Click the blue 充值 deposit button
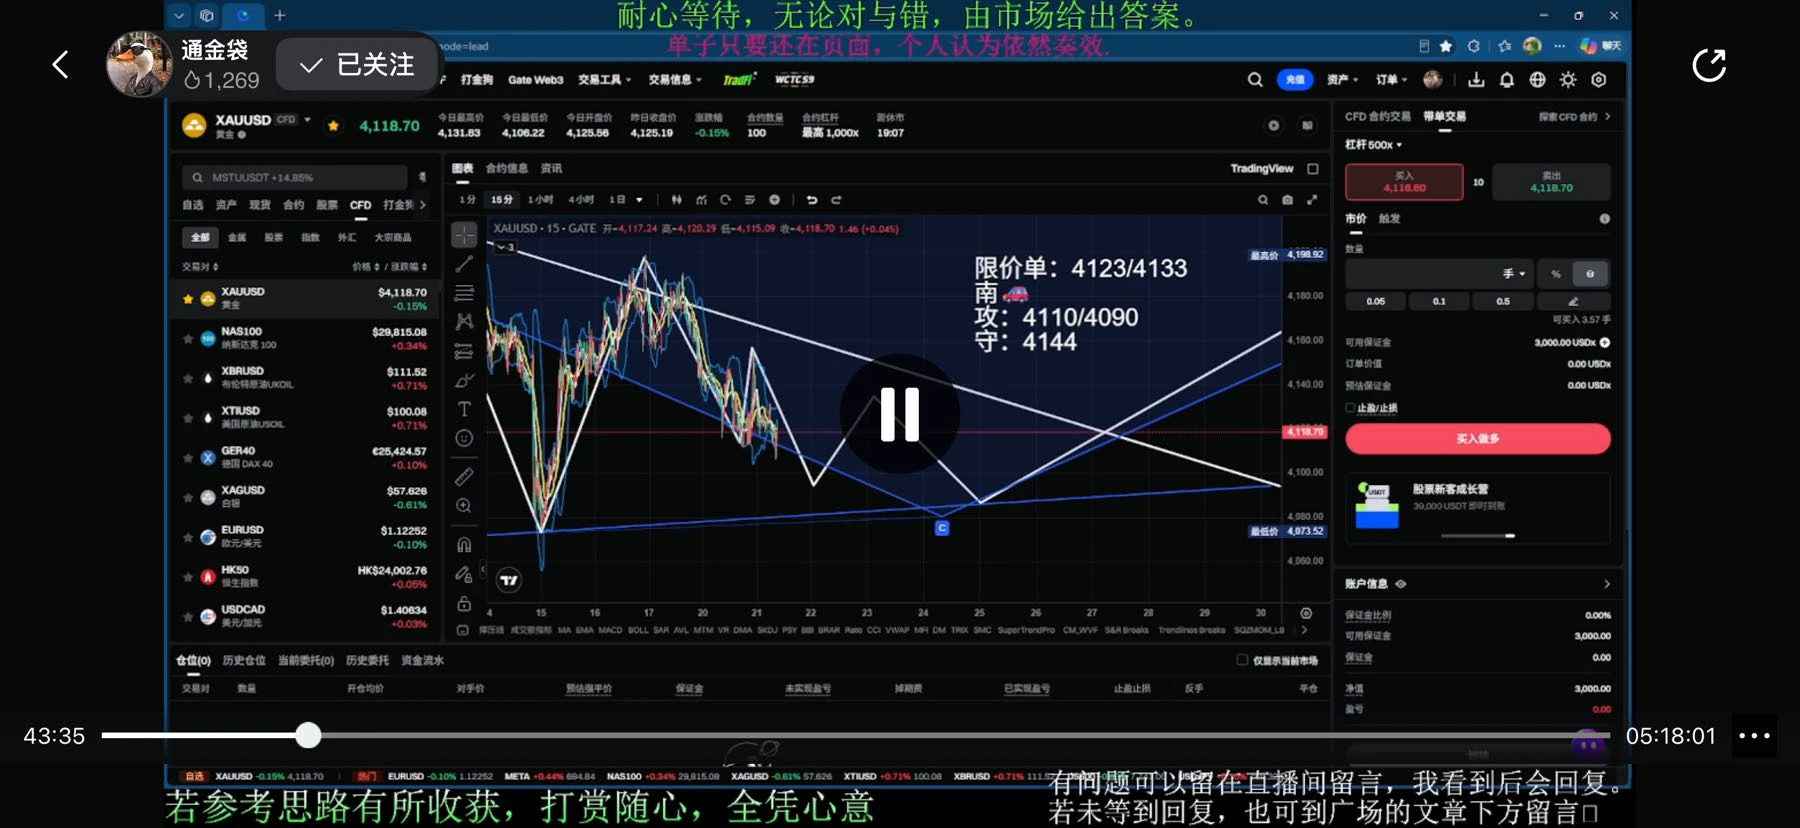 (x=1295, y=80)
